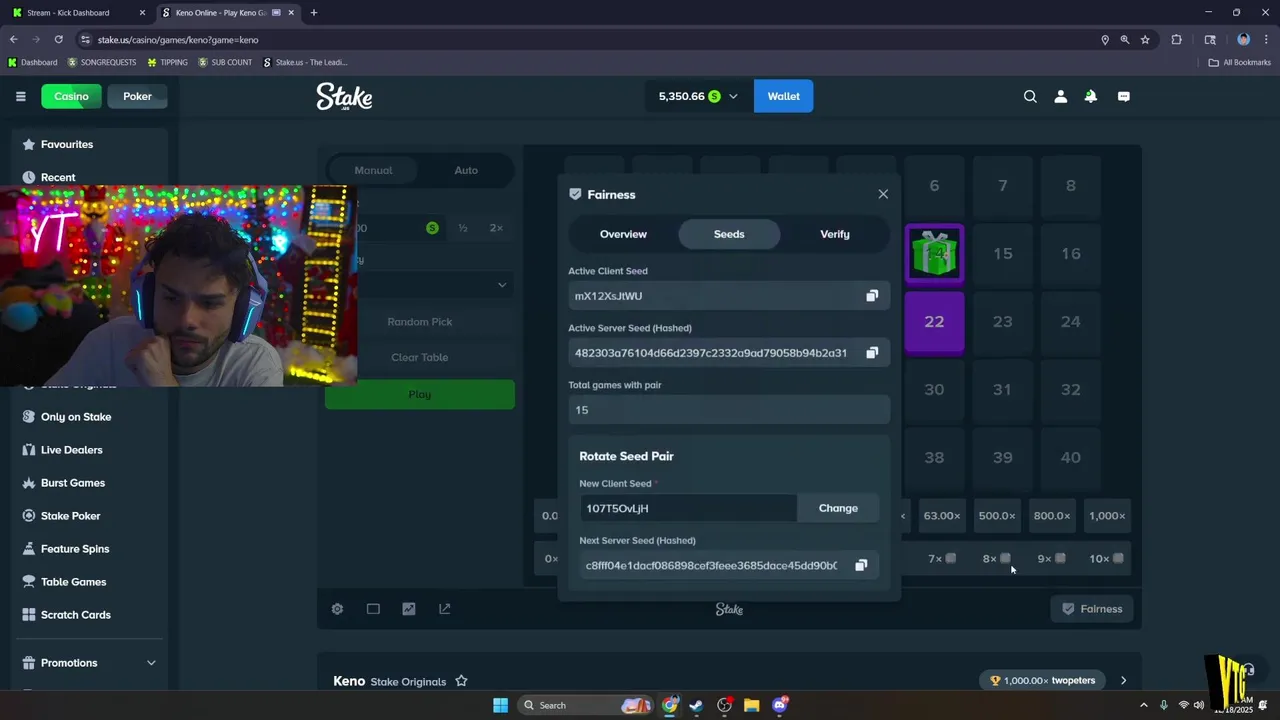Viewport: 1280px width, 720px height.
Task: Open live stats chart icon
Action: coord(409,609)
